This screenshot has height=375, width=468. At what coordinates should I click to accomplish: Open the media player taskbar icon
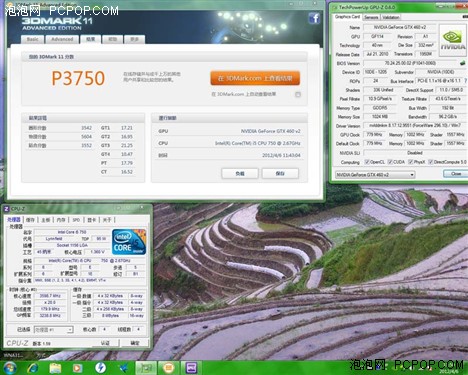[77, 368]
